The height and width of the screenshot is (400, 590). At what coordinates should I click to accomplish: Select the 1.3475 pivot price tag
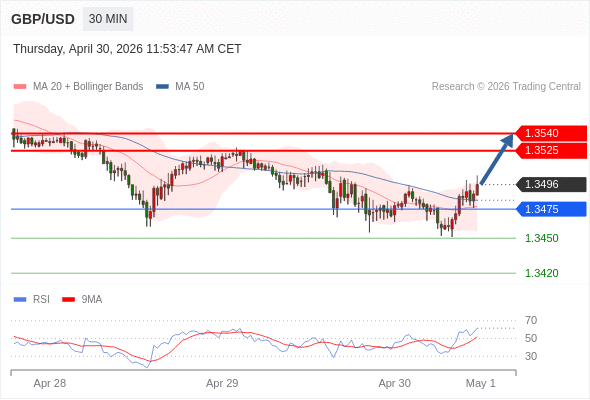click(551, 209)
